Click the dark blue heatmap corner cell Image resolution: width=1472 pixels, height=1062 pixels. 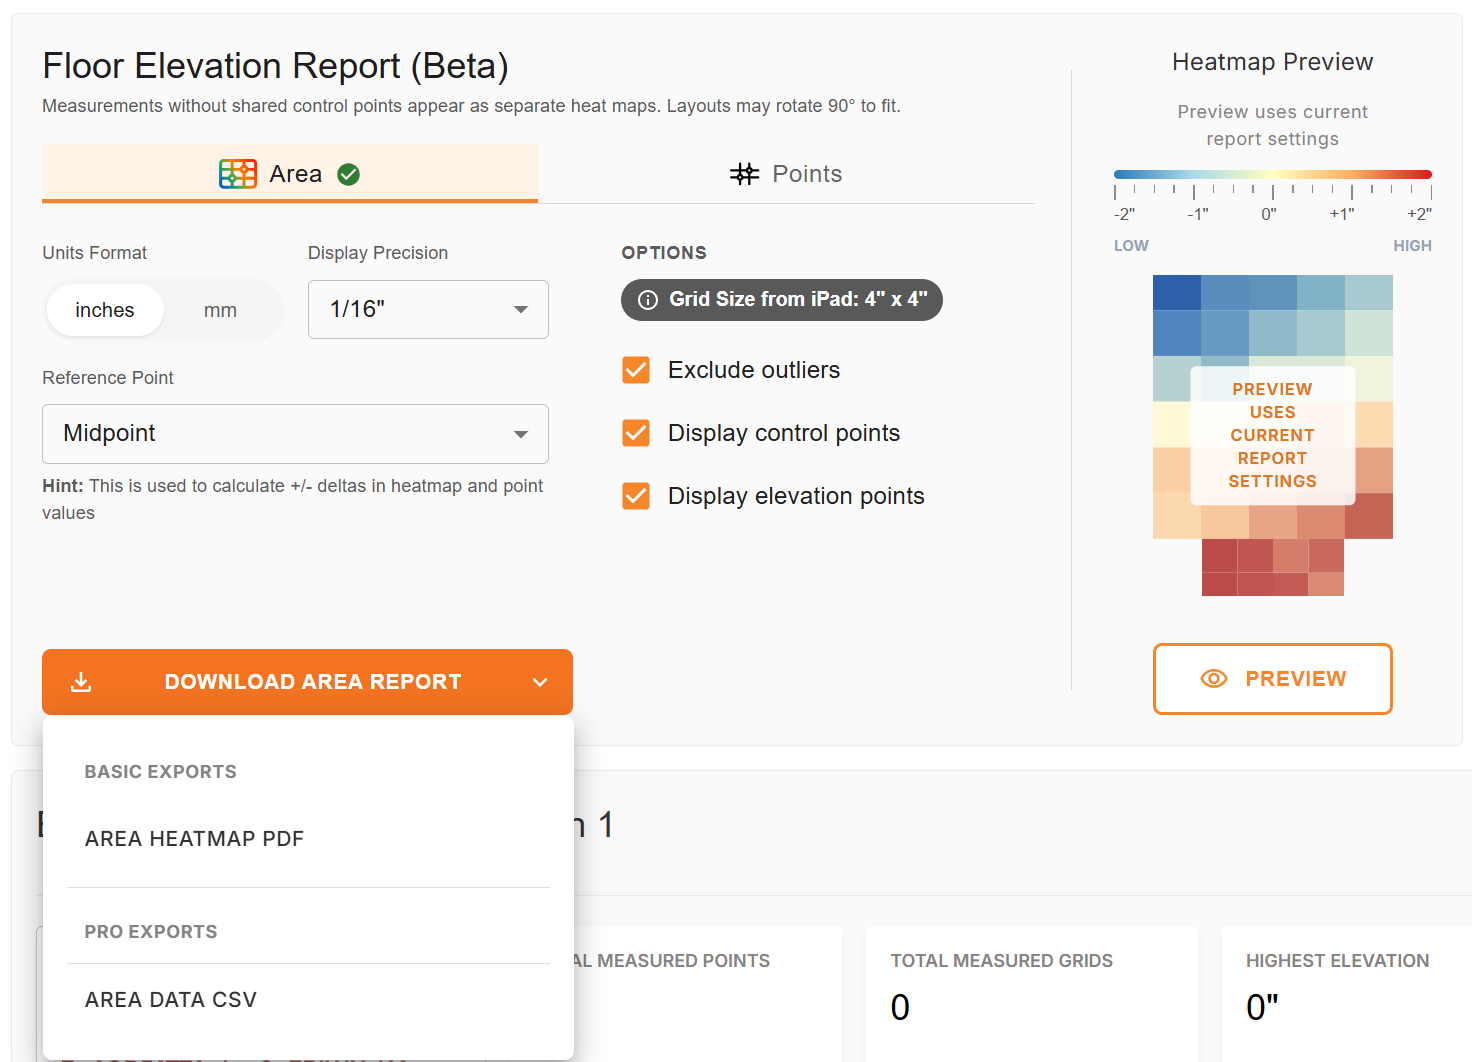[x=1177, y=293]
